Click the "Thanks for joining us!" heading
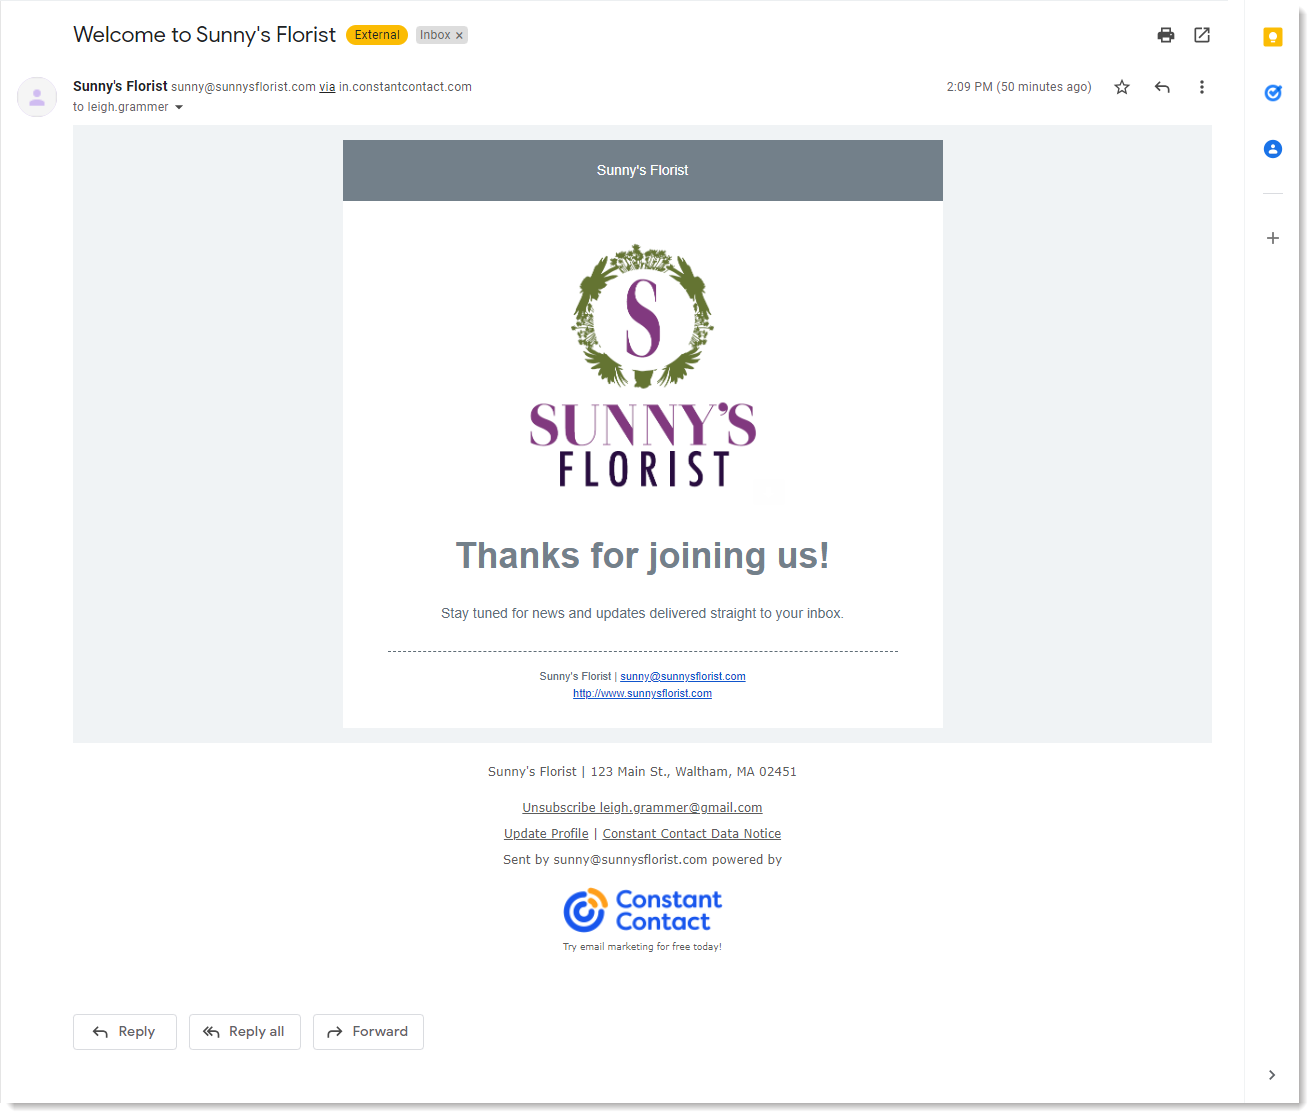This screenshot has height=1118, width=1314. pos(643,556)
